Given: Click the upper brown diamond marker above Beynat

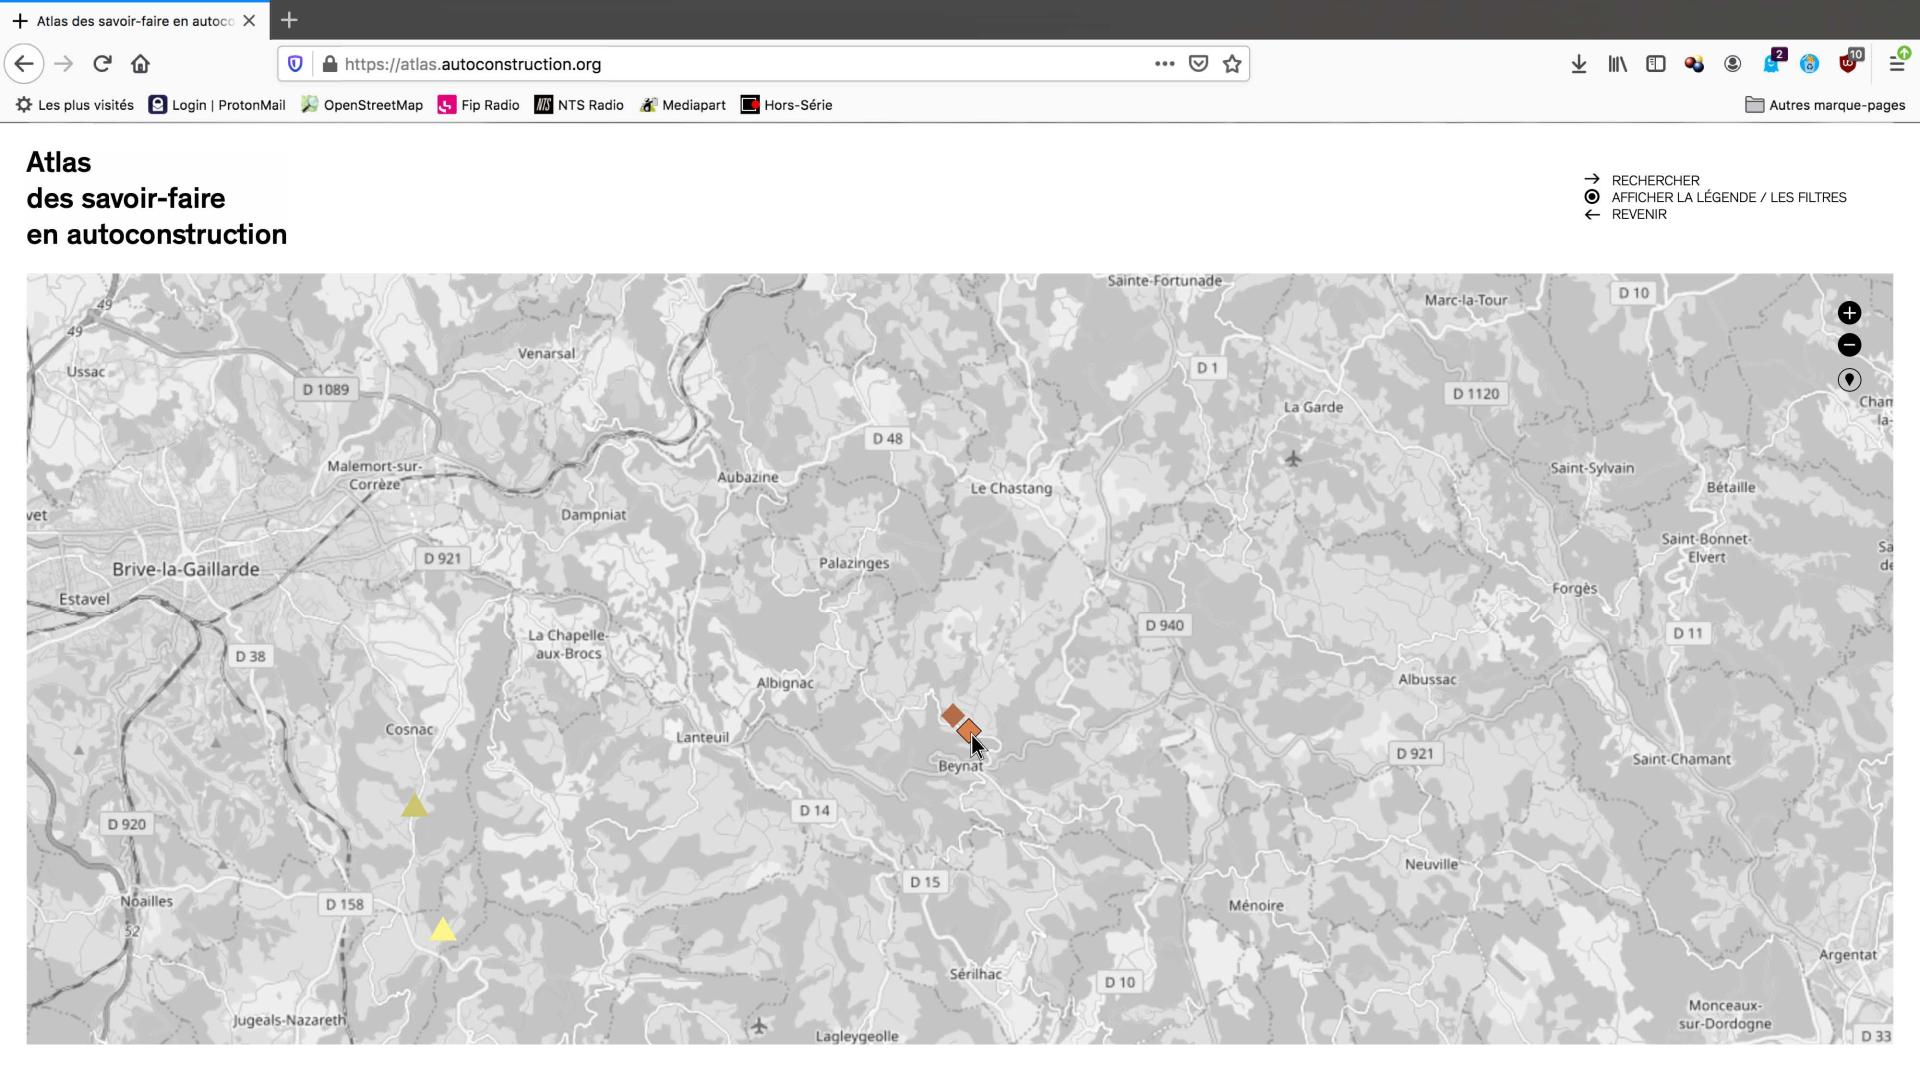Looking at the screenshot, I should [x=951, y=715].
